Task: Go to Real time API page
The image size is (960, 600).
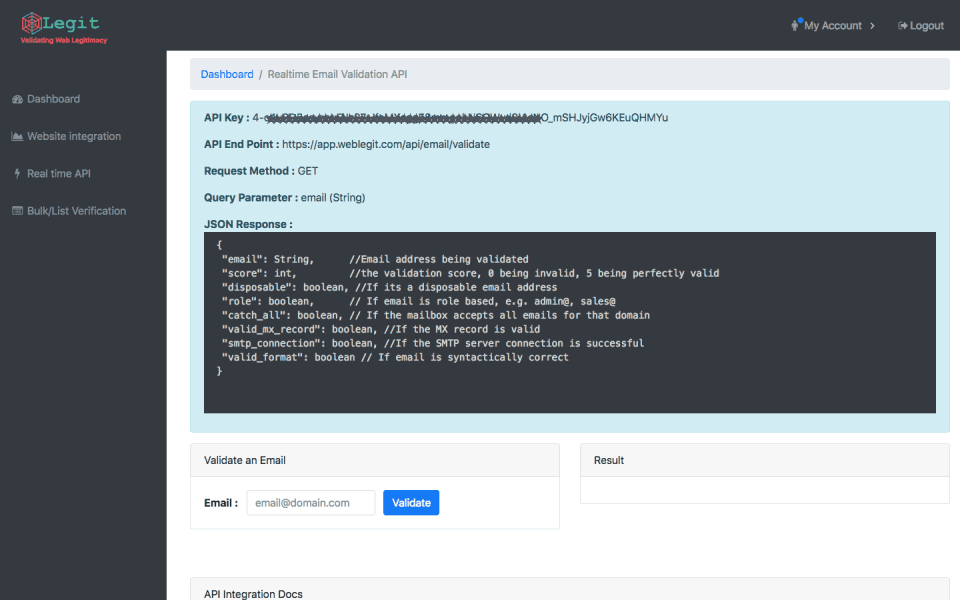Action: point(59,174)
